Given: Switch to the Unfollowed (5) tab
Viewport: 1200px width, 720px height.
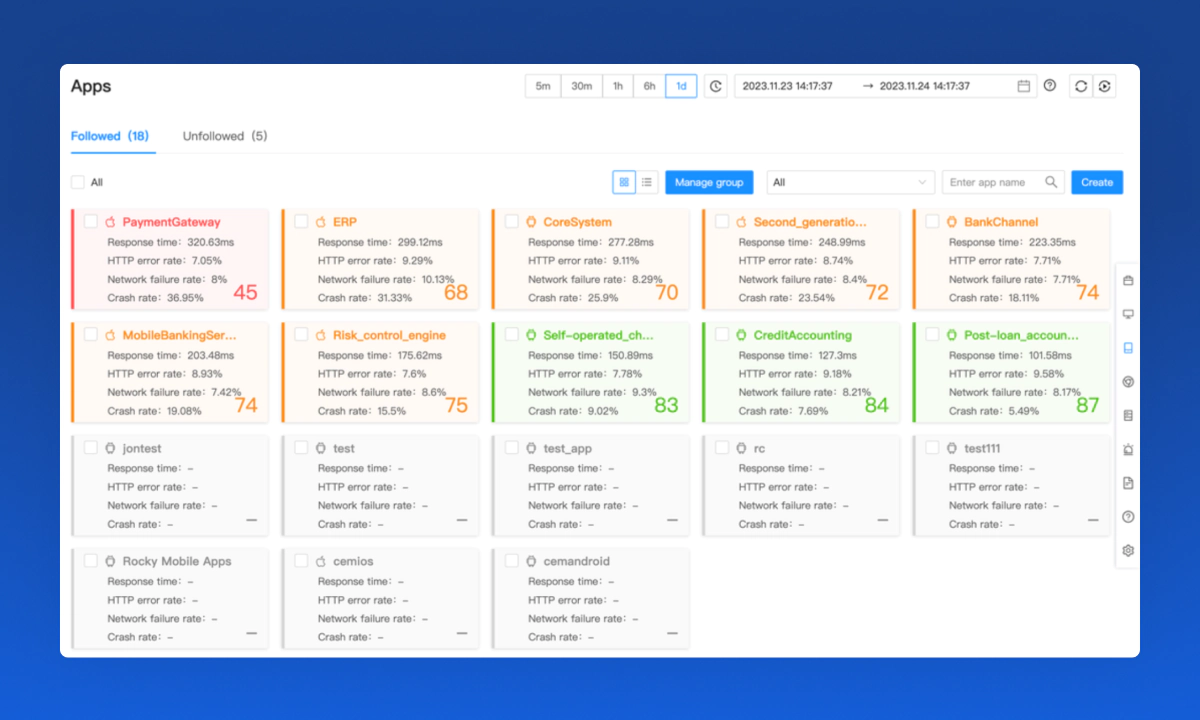Looking at the screenshot, I should click(x=225, y=136).
